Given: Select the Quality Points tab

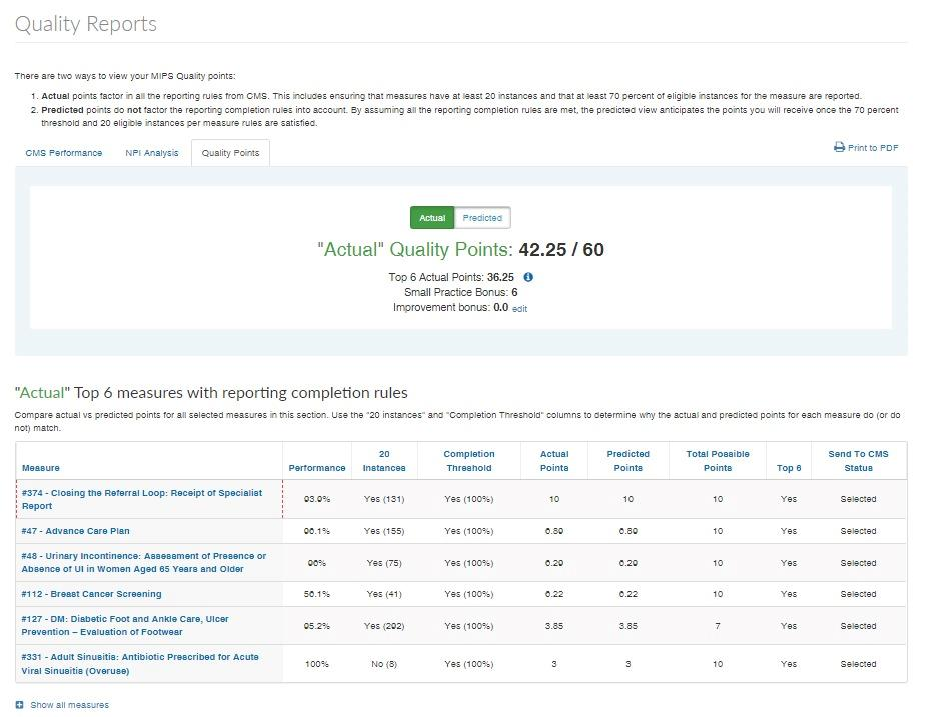Looking at the screenshot, I should coord(230,153).
